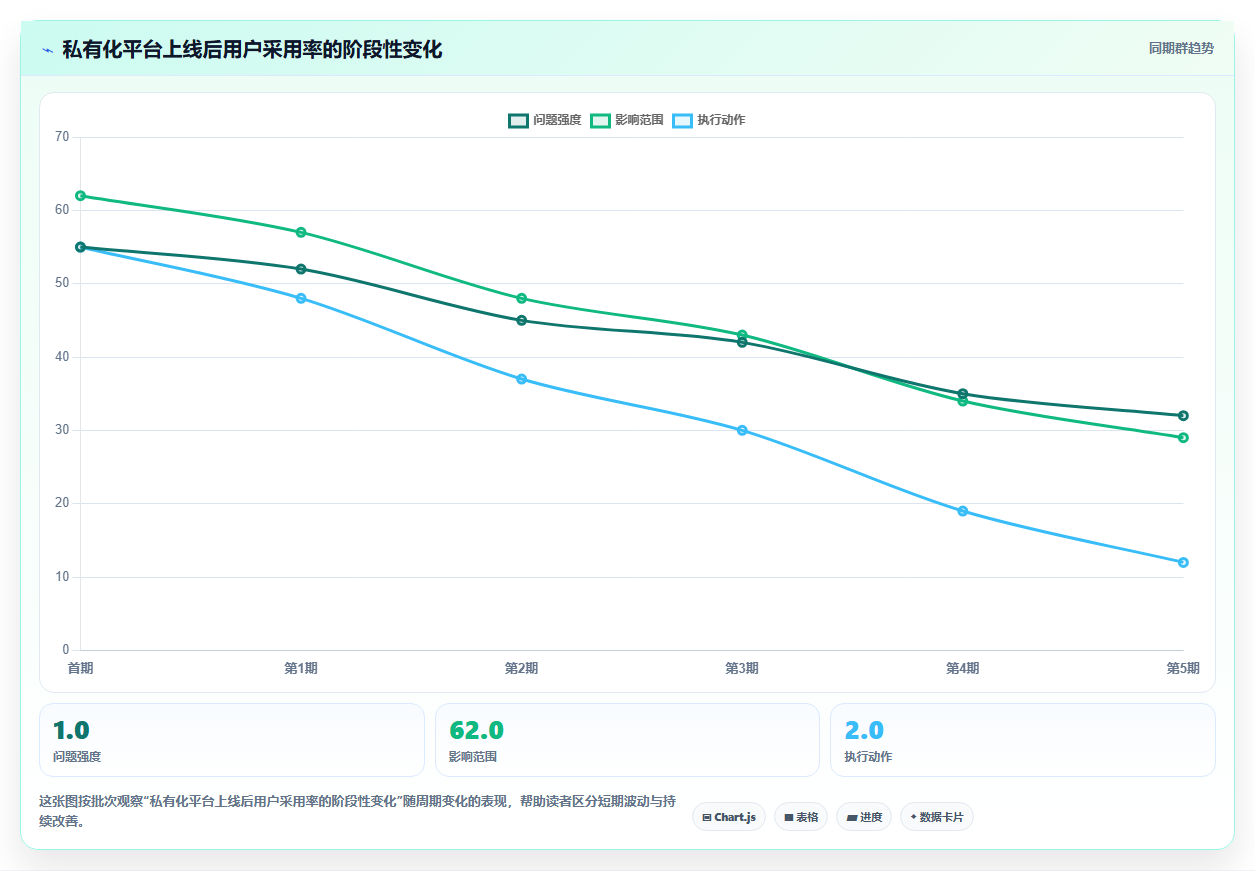Click the description paragraph below the cards

click(x=357, y=811)
